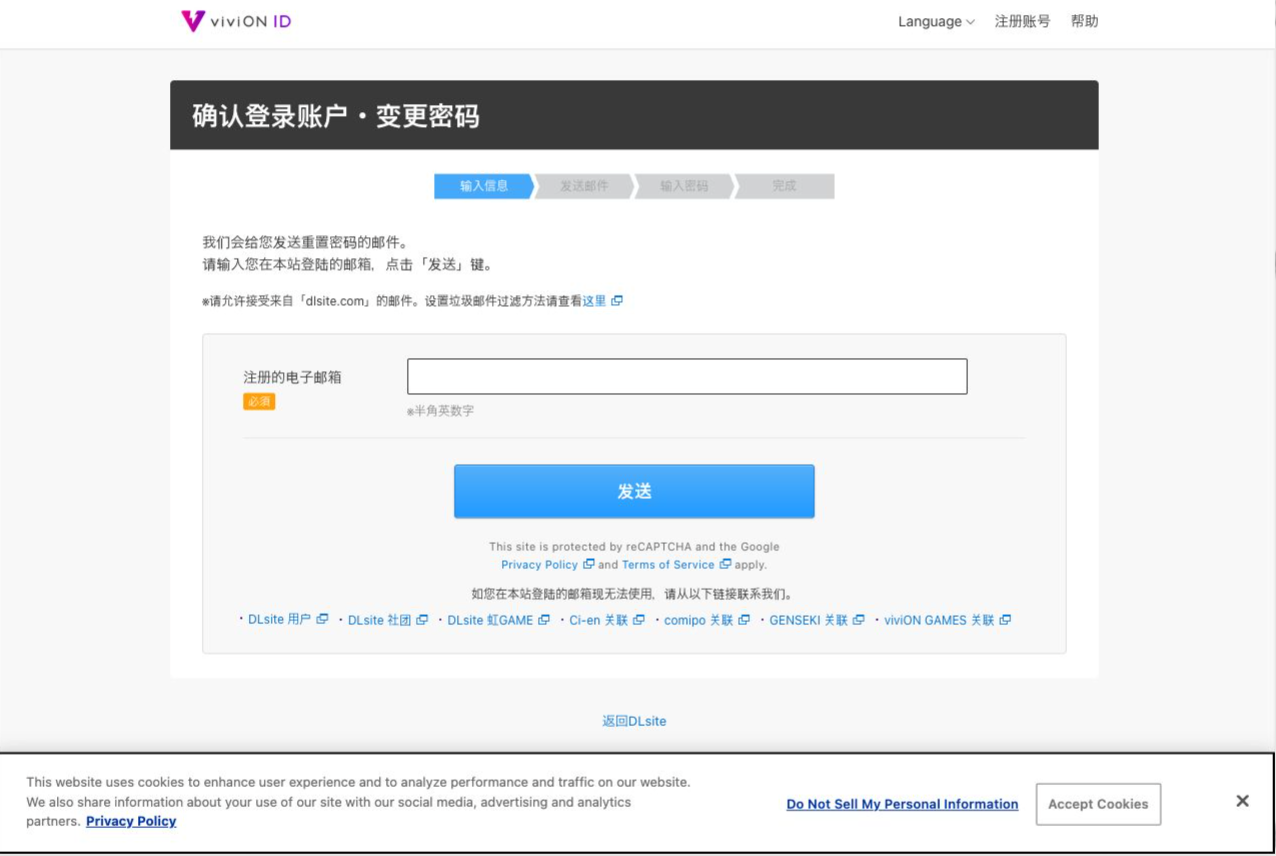Open the reCAPTCHA Privacy Policy link
This screenshot has width=1276, height=856.
[x=547, y=565]
